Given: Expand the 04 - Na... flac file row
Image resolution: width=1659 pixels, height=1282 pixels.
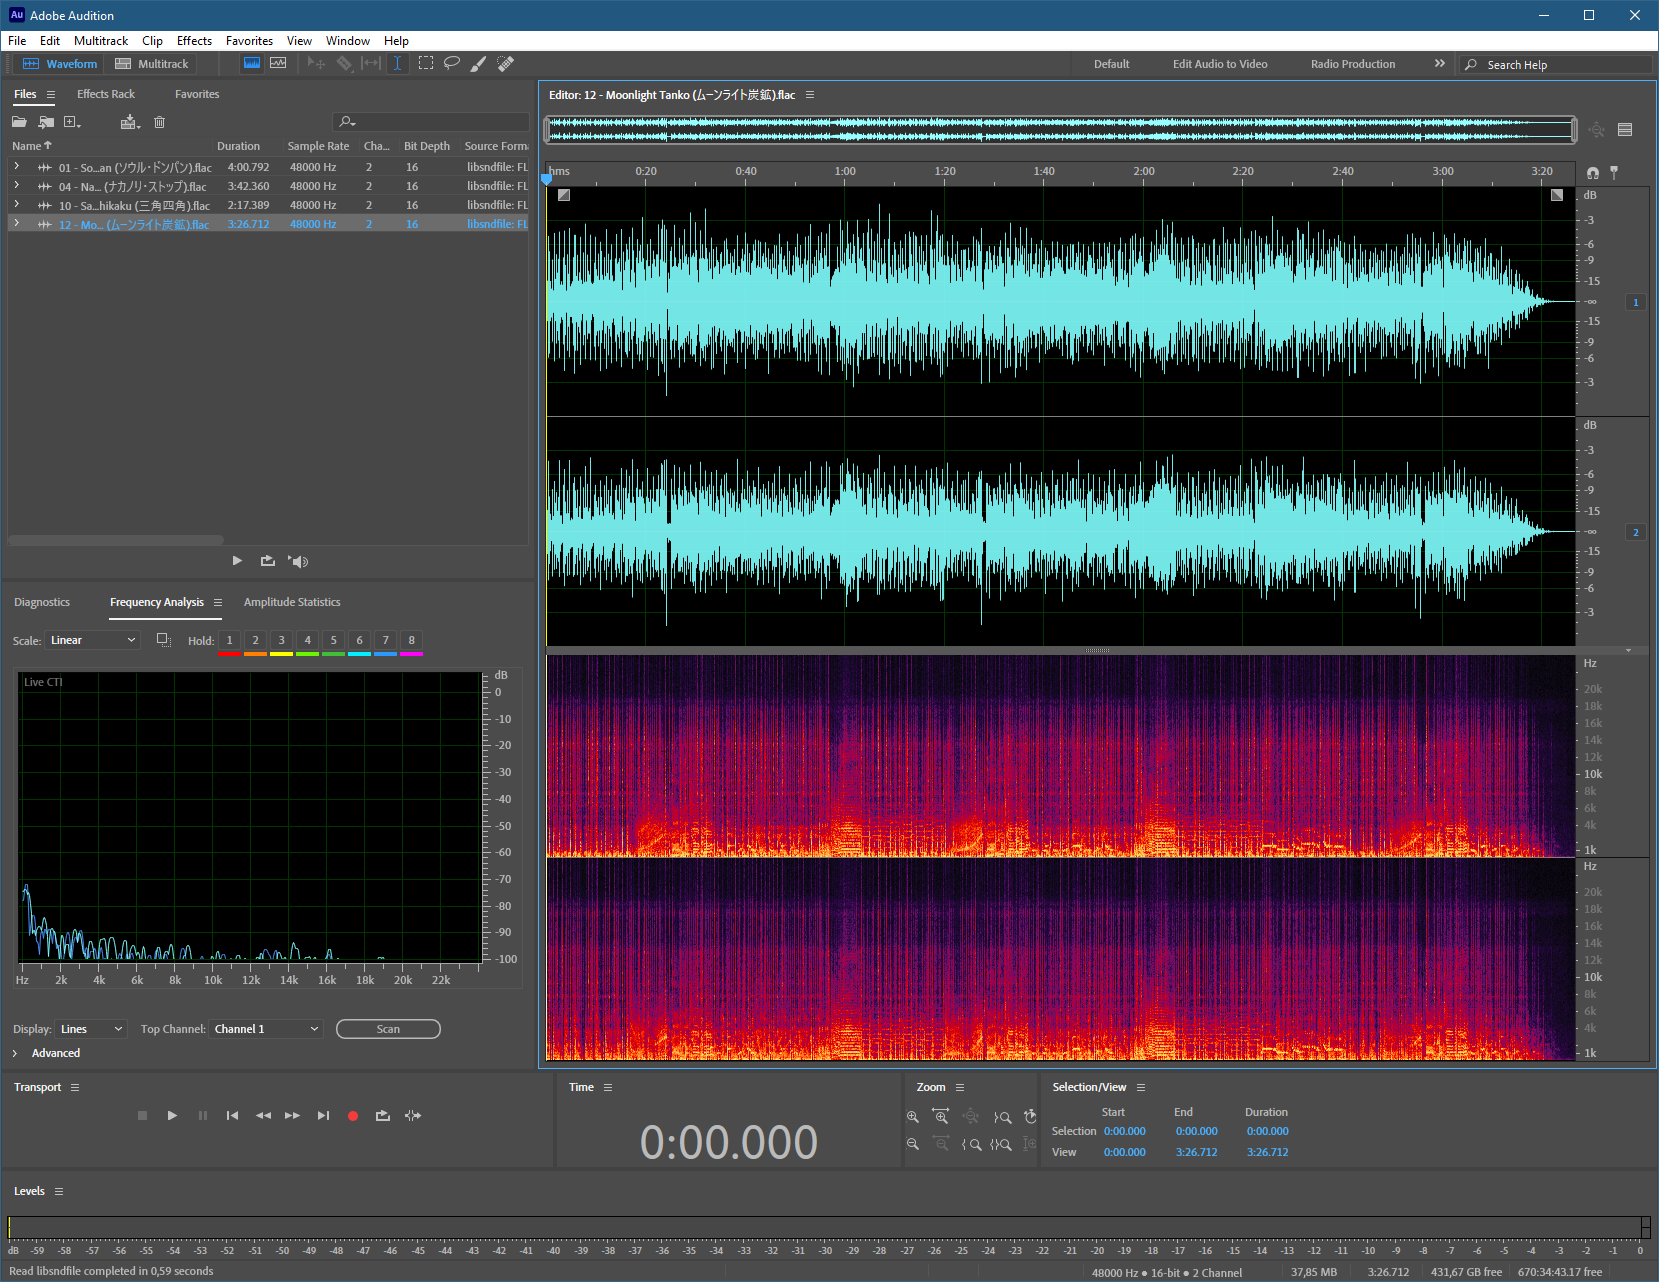Looking at the screenshot, I should (16, 186).
